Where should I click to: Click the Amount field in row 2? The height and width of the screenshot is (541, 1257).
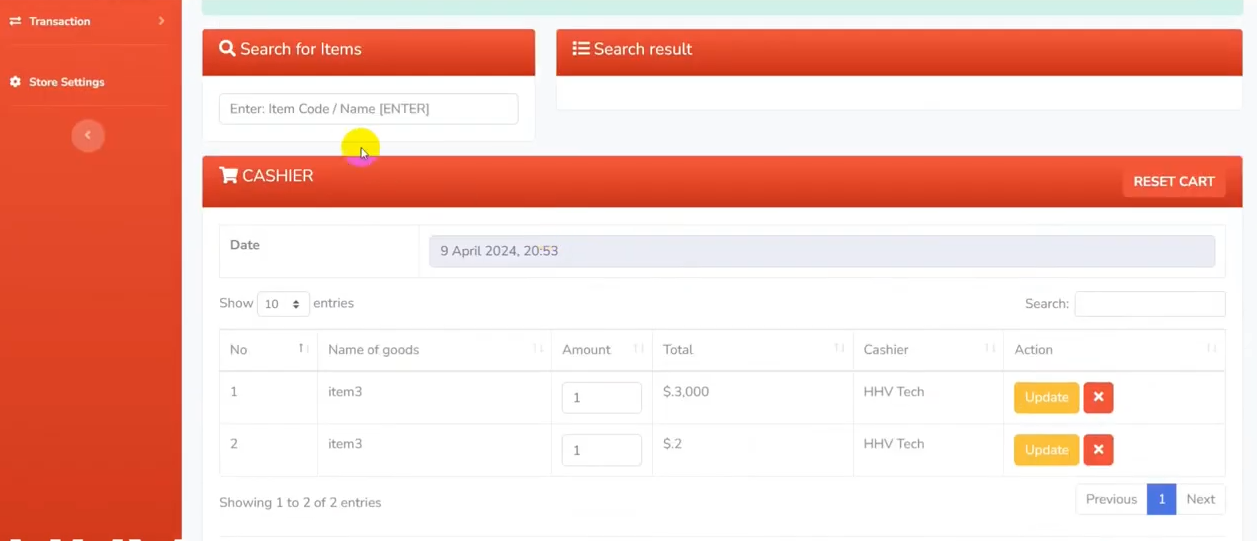[601, 450]
